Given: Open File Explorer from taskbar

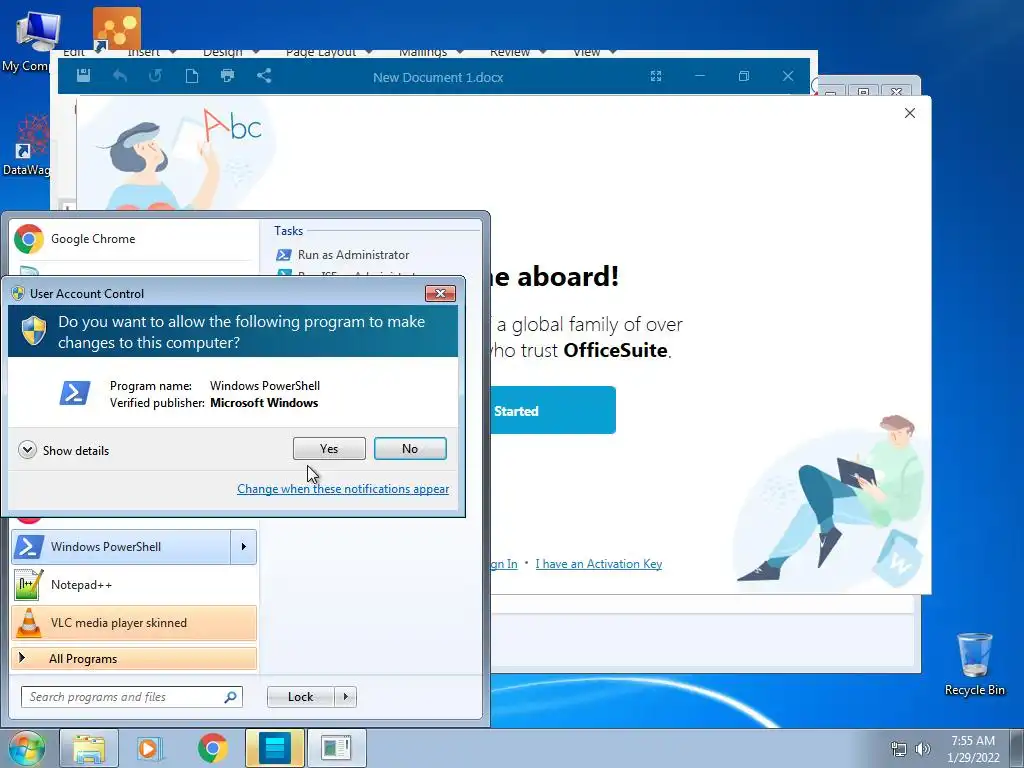Looking at the screenshot, I should tap(89, 748).
